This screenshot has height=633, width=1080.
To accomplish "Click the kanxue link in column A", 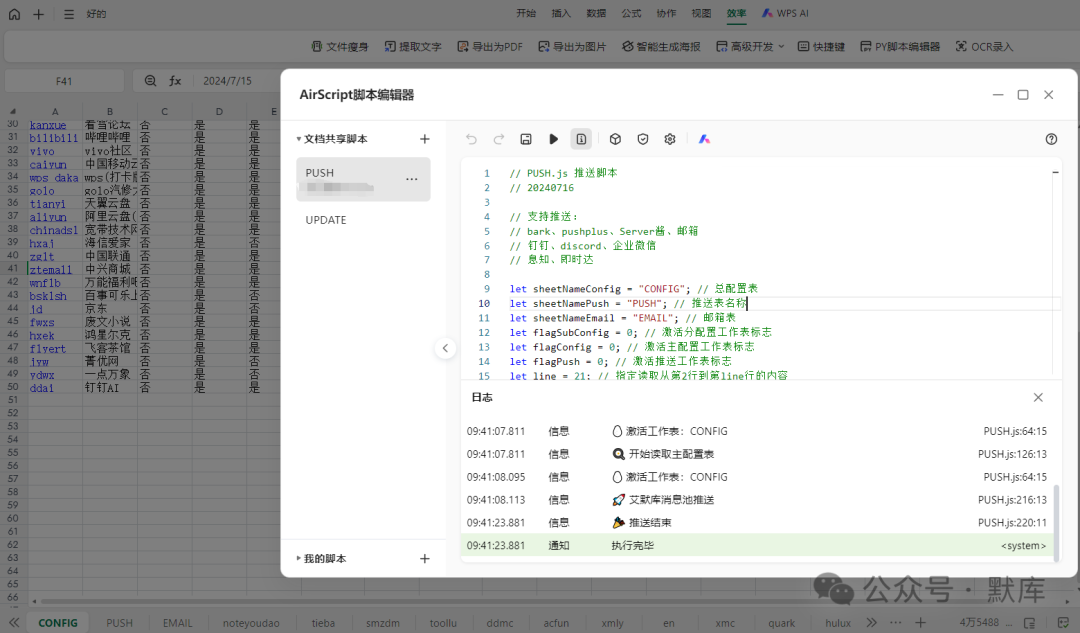I will point(48,125).
